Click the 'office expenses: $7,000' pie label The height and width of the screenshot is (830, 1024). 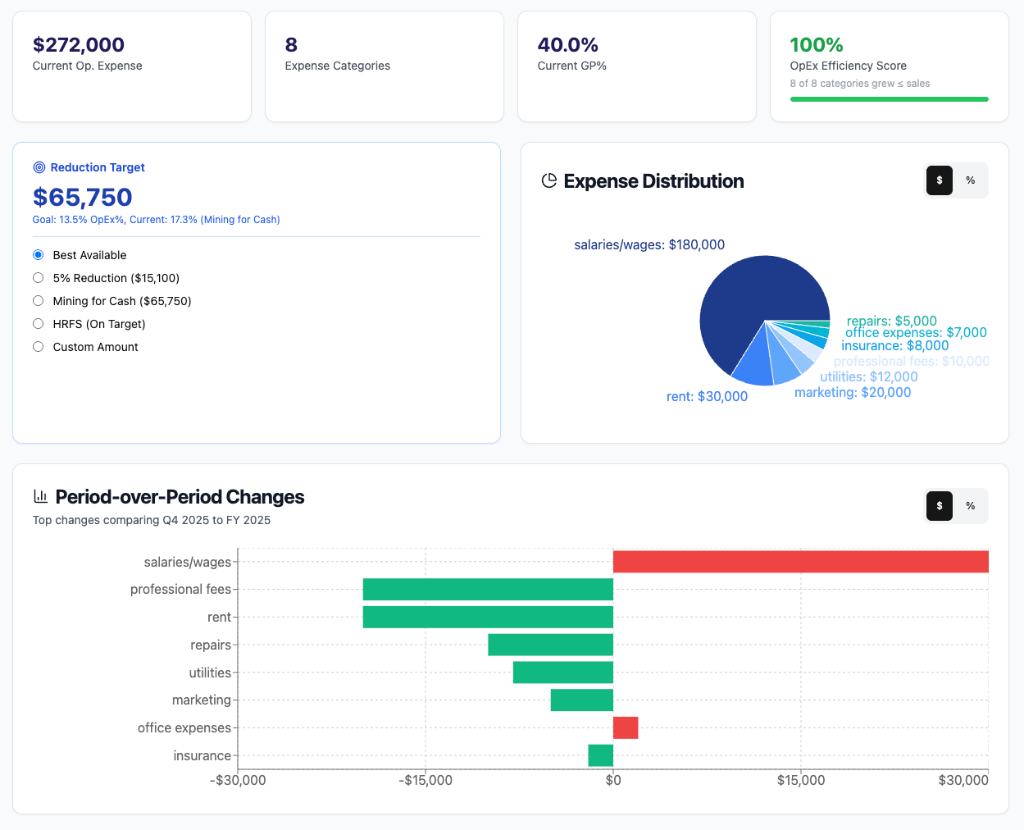click(916, 332)
